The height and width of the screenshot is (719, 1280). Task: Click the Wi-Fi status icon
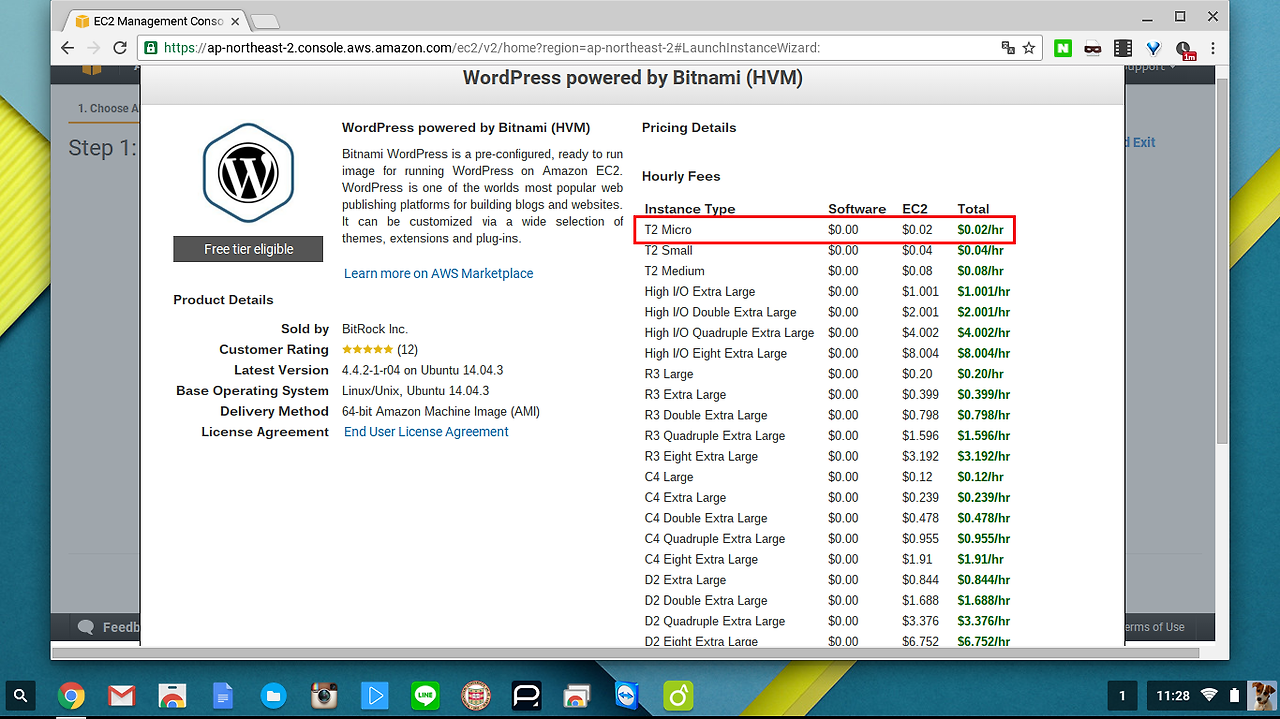[x=1210, y=696]
